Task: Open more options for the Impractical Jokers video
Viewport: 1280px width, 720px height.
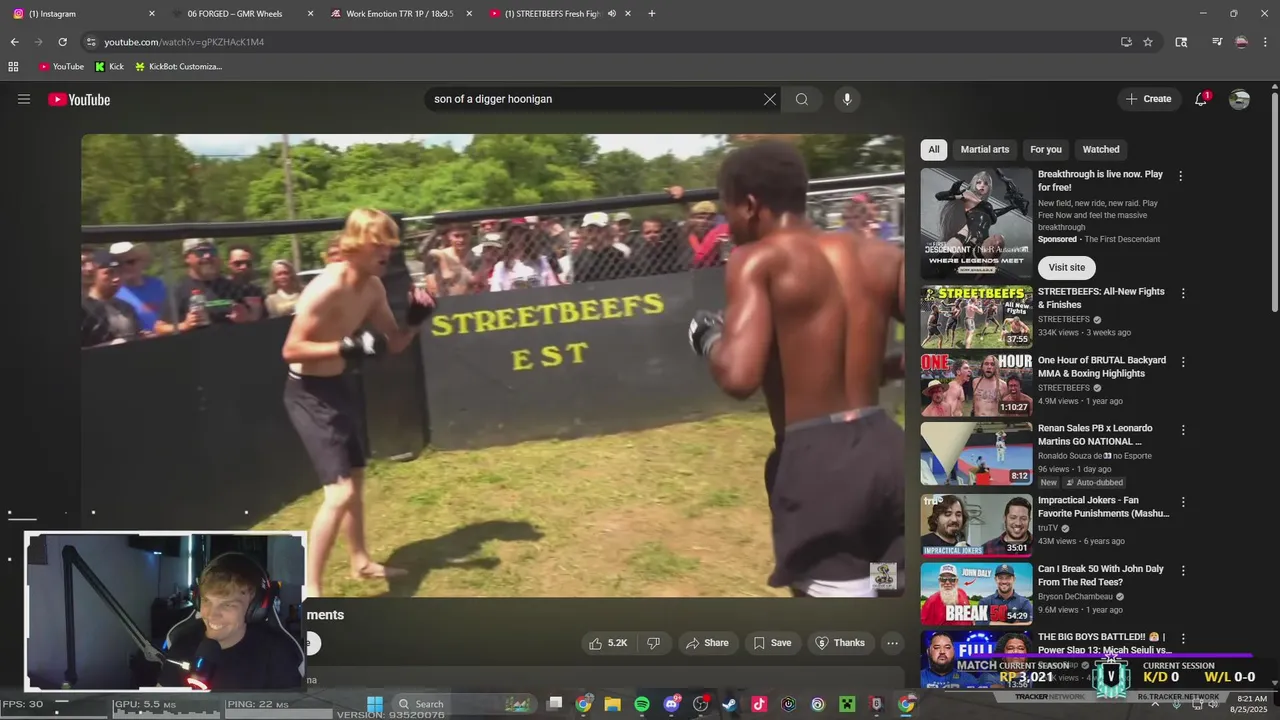Action: pos(1183,502)
